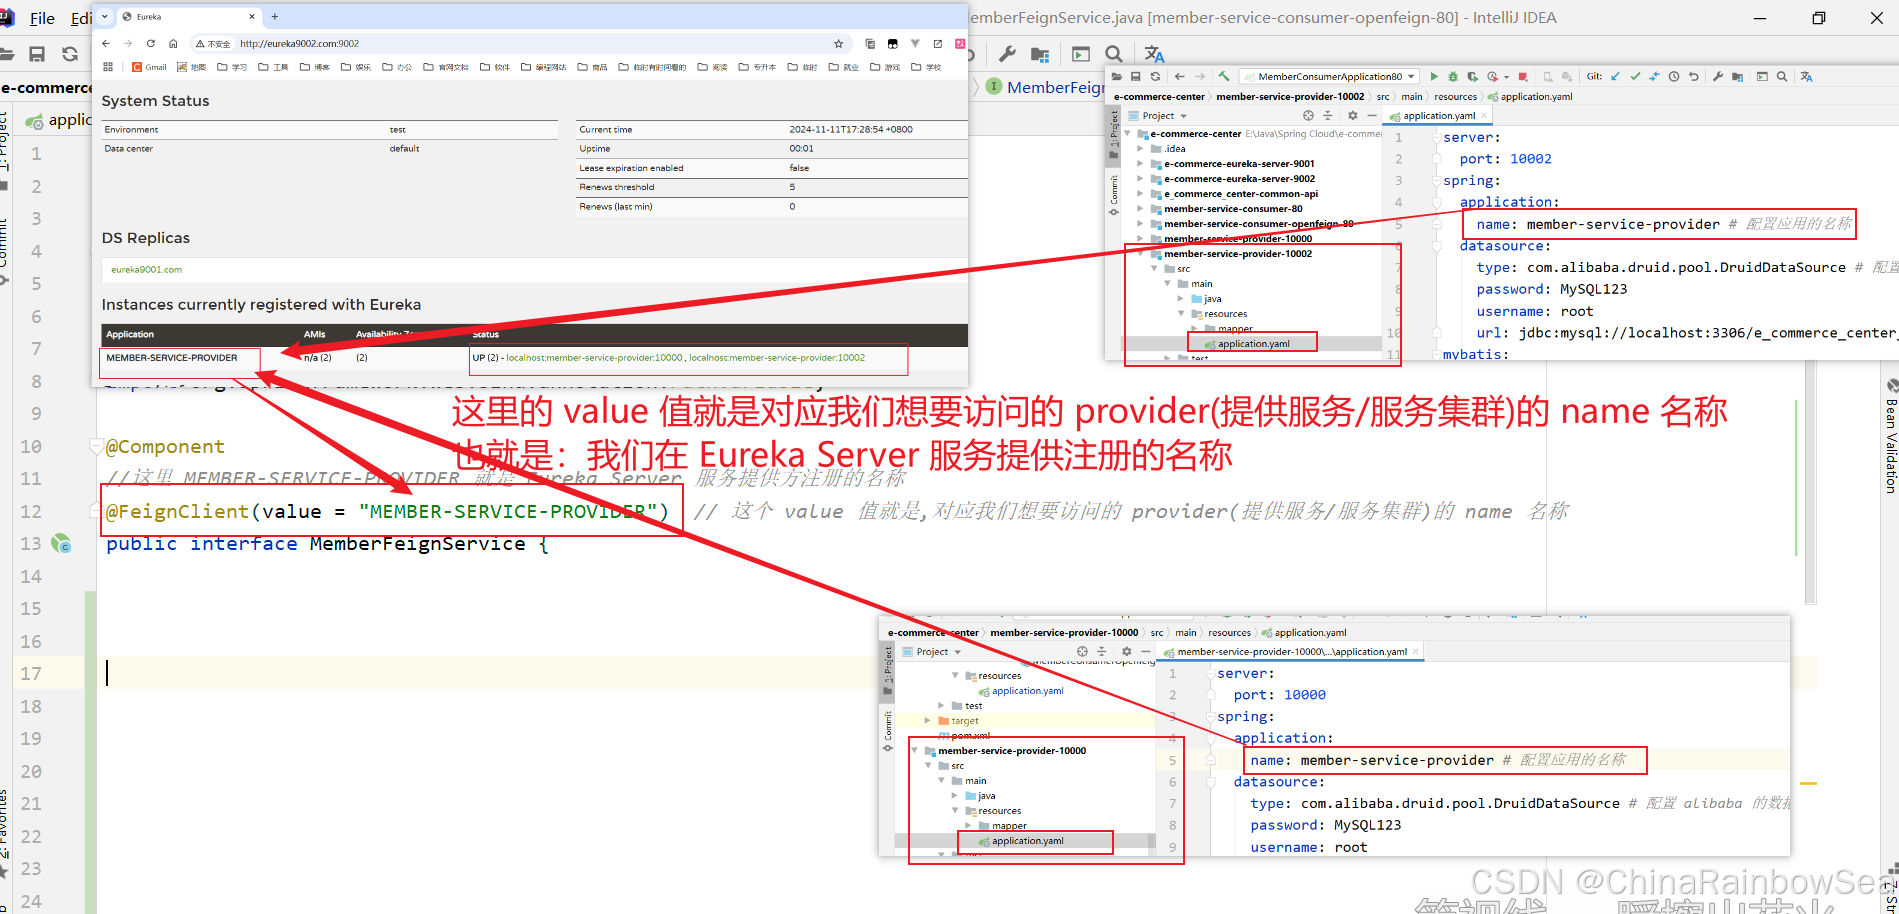Click Git rollback undo arrow icon
The image size is (1899, 914).
click(1694, 76)
